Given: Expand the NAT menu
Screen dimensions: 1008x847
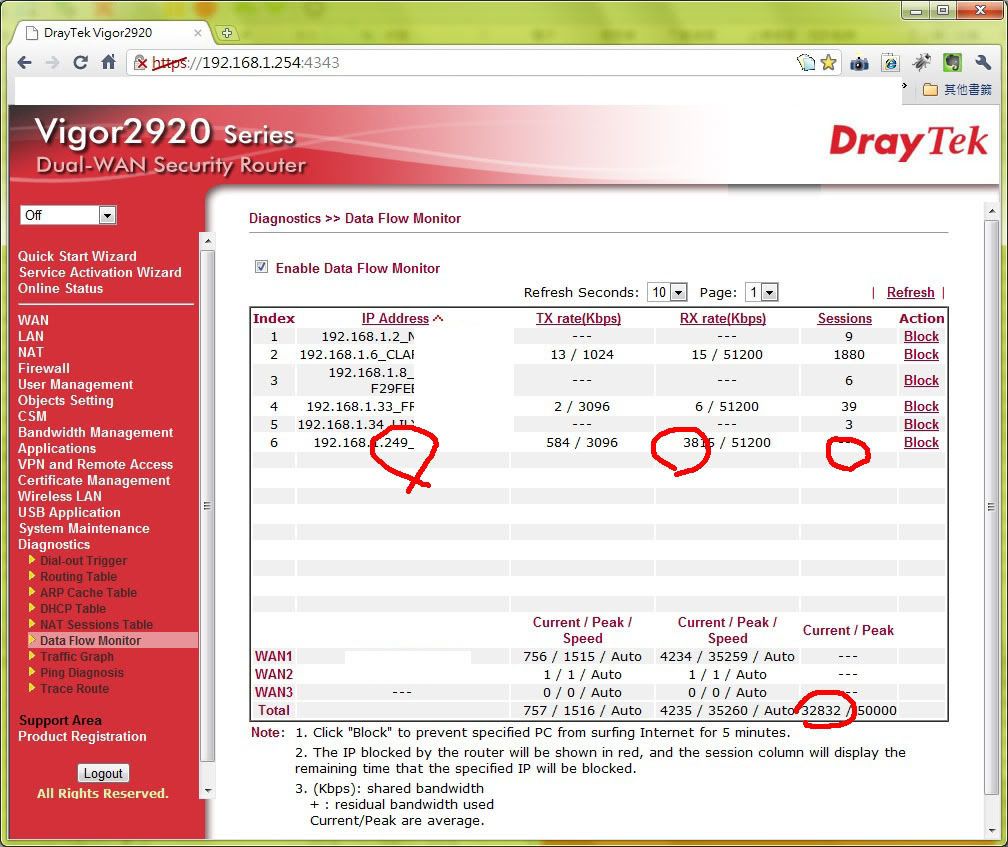Looking at the screenshot, I should pos(31,352).
